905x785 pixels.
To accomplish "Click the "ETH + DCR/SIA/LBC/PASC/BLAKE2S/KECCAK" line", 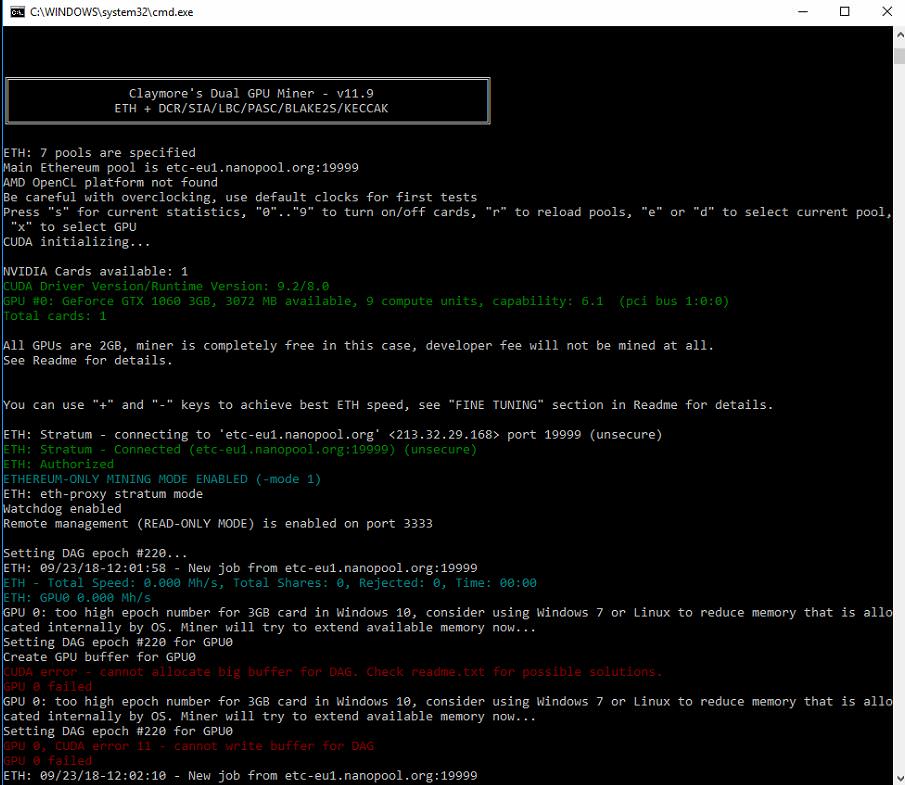I will (x=251, y=109).
